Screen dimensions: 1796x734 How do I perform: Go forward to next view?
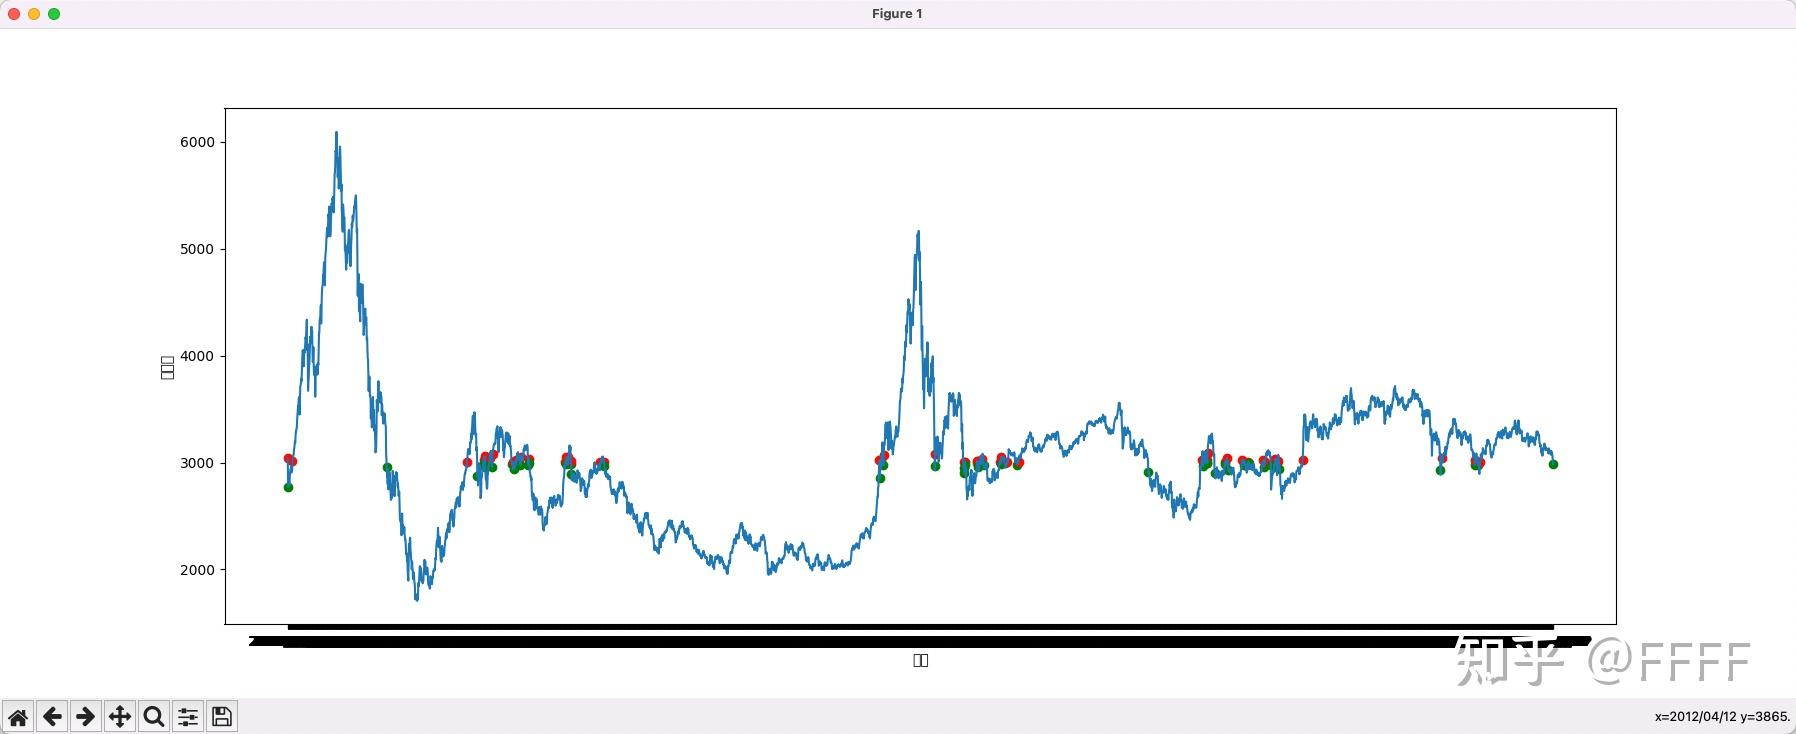point(86,716)
